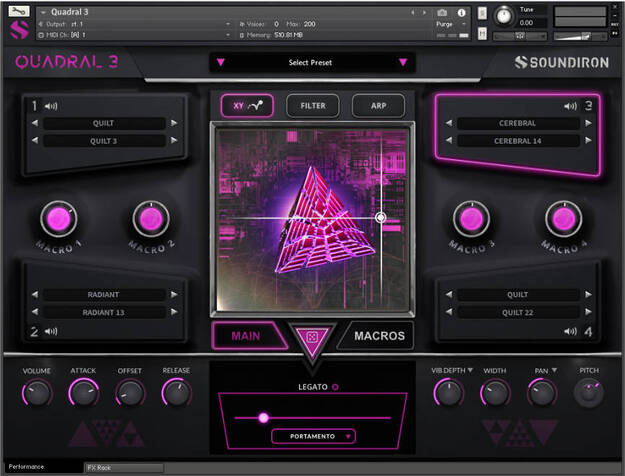Toggle the XY pad mode button
Image resolution: width=625 pixels, height=476 pixels.
click(x=247, y=105)
